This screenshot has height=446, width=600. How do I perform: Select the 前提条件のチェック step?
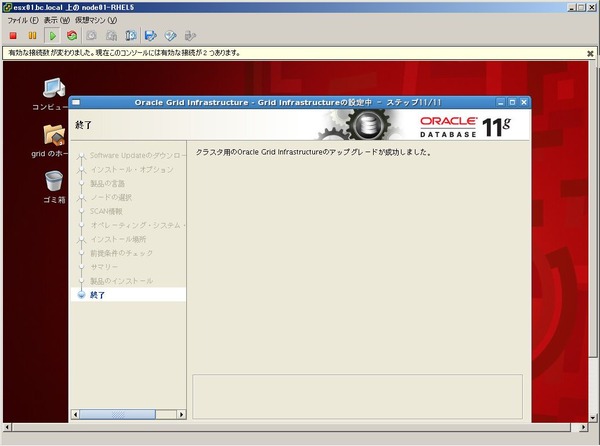pos(121,253)
